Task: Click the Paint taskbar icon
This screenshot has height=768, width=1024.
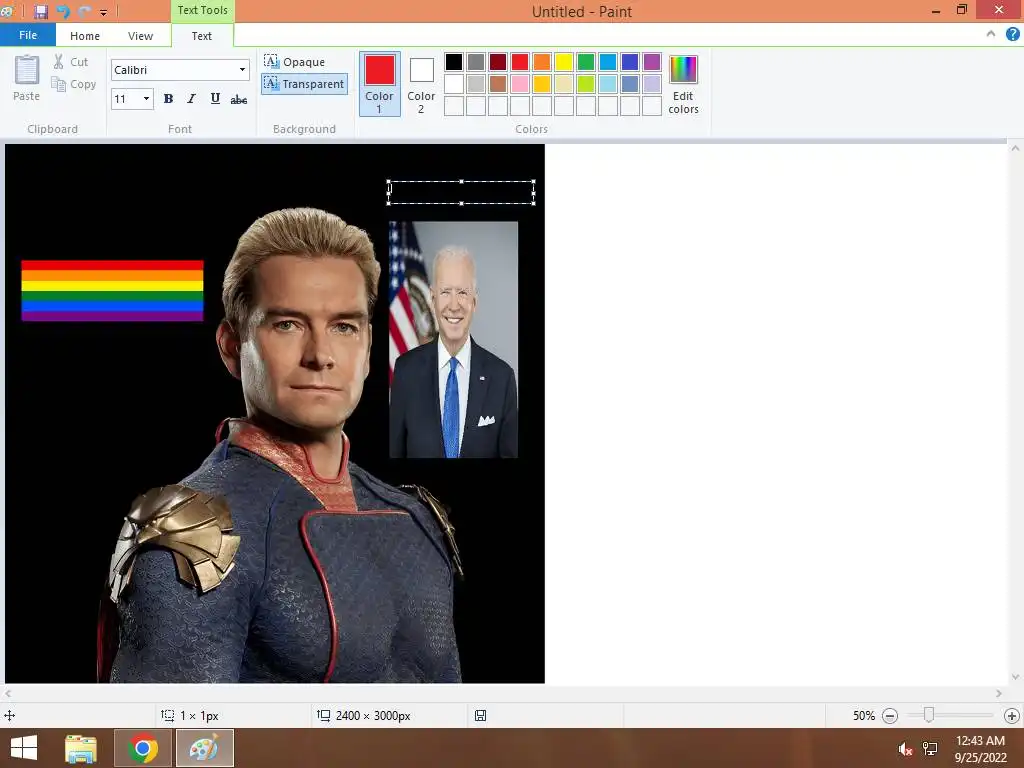Action: [204, 748]
